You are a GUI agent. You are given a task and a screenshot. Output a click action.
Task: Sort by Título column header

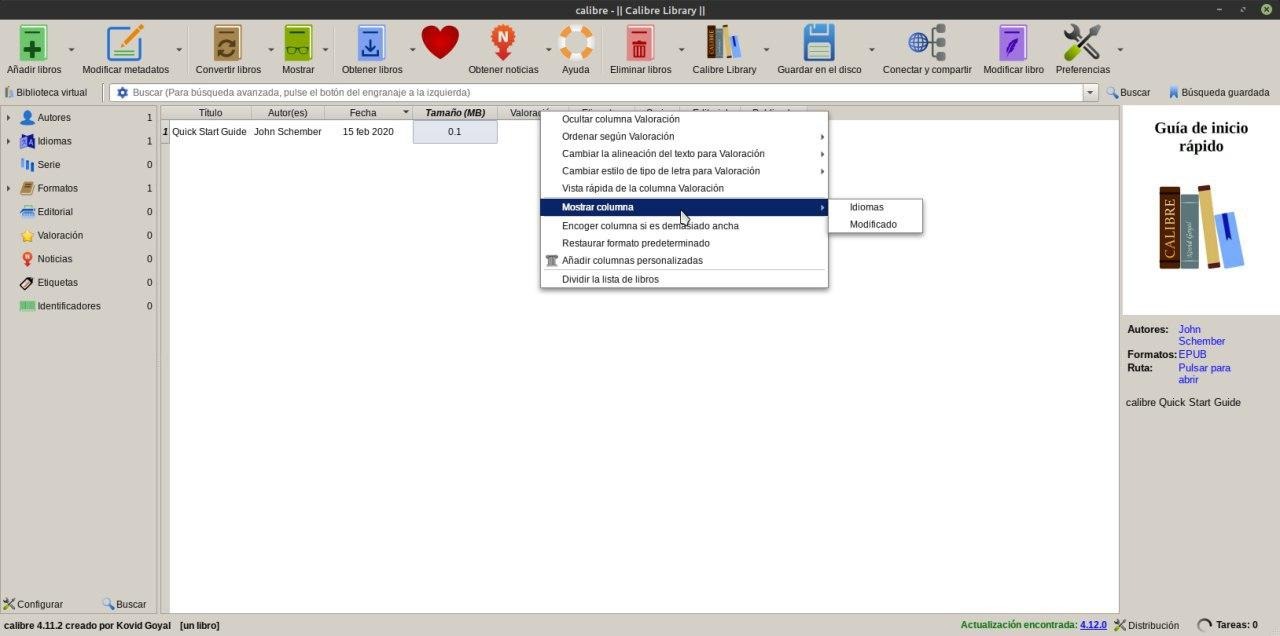(x=210, y=113)
